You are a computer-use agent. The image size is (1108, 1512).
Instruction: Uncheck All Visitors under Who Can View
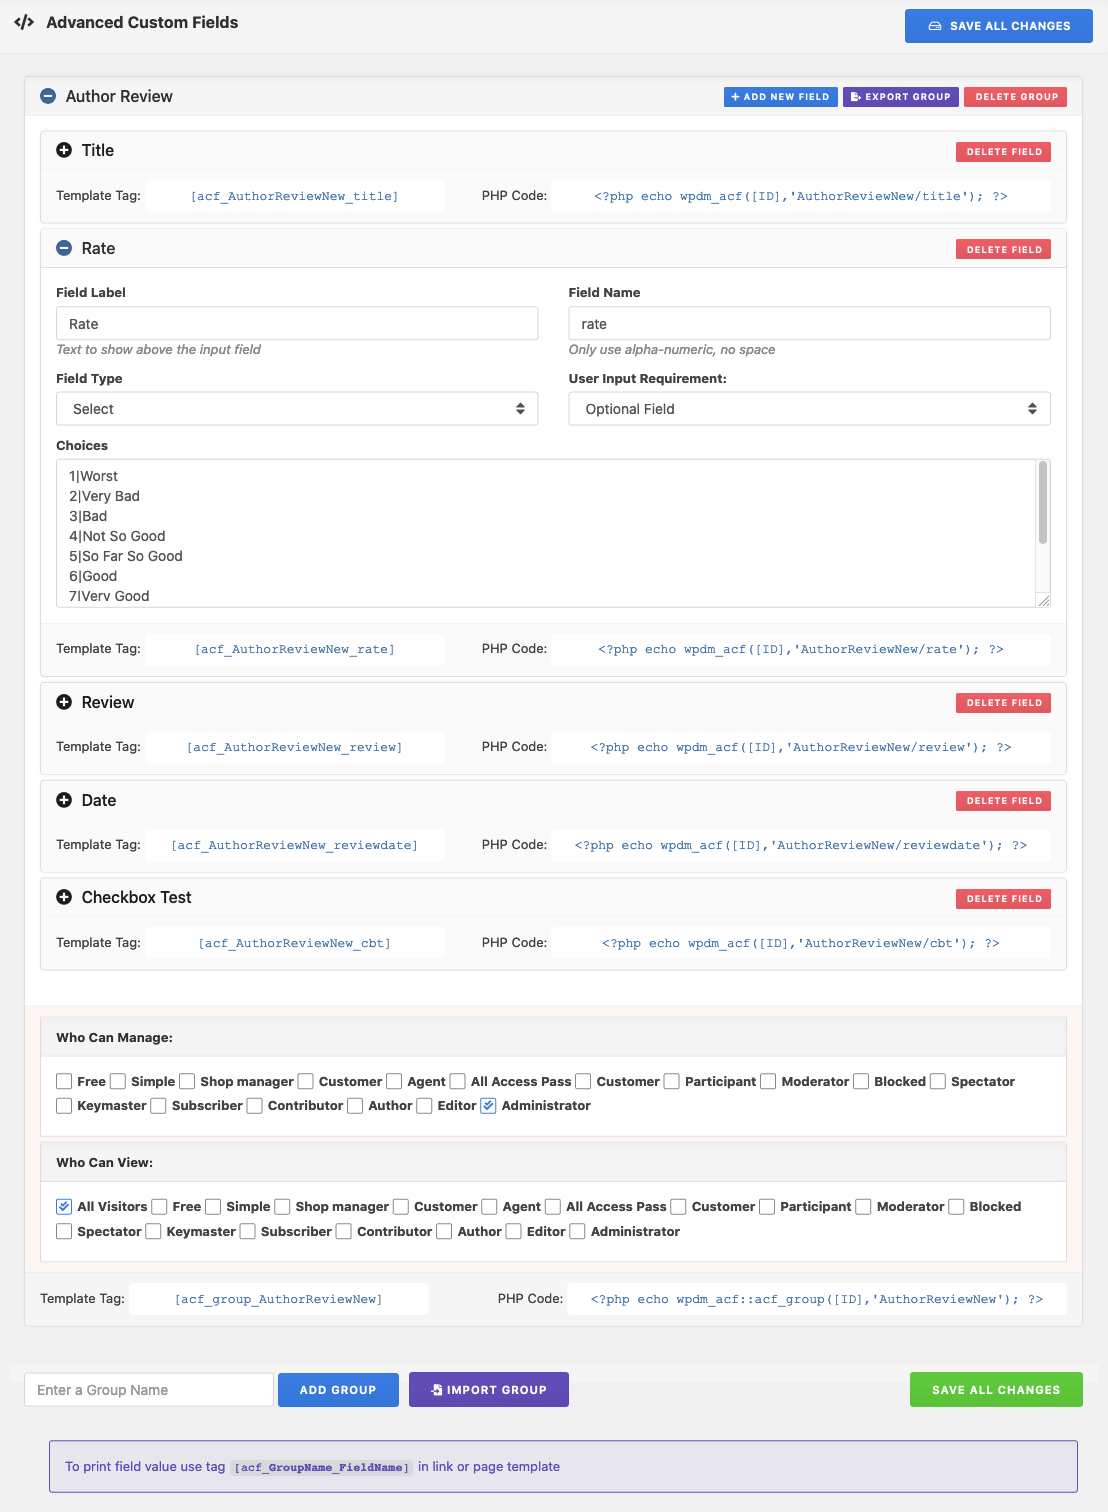[x=63, y=1206]
